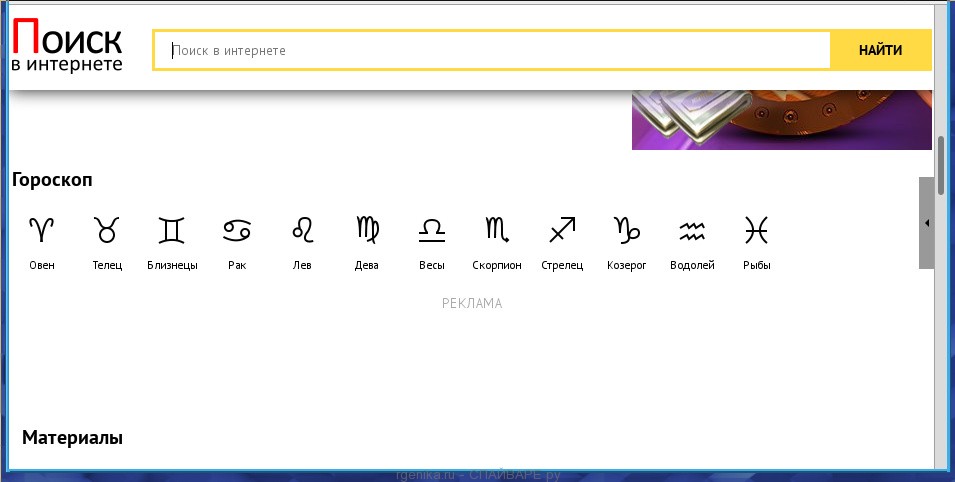
Task: Click the Sagittarius (Стрелец) zodiac icon
Action: (562, 231)
